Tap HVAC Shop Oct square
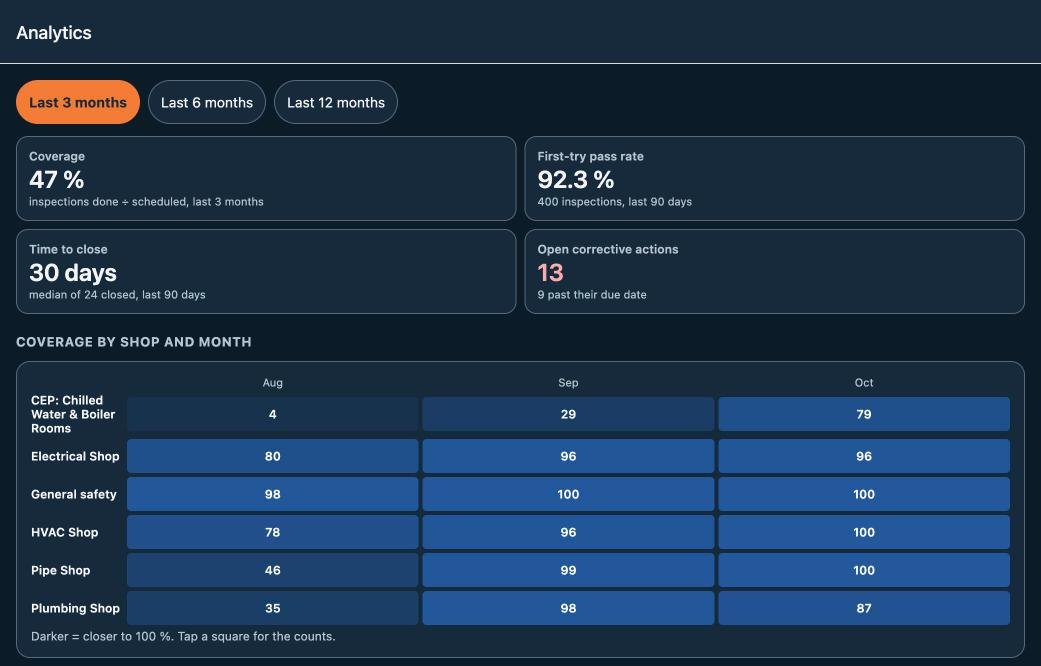The width and height of the screenshot is (1041, 666). click(x=864, y=532)
